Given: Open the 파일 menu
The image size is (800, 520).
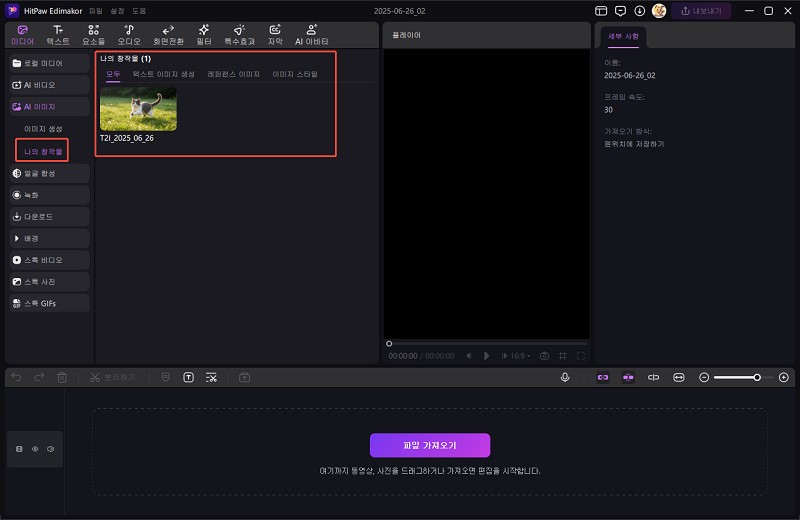Looking at the screenshot, I should 95,11.
